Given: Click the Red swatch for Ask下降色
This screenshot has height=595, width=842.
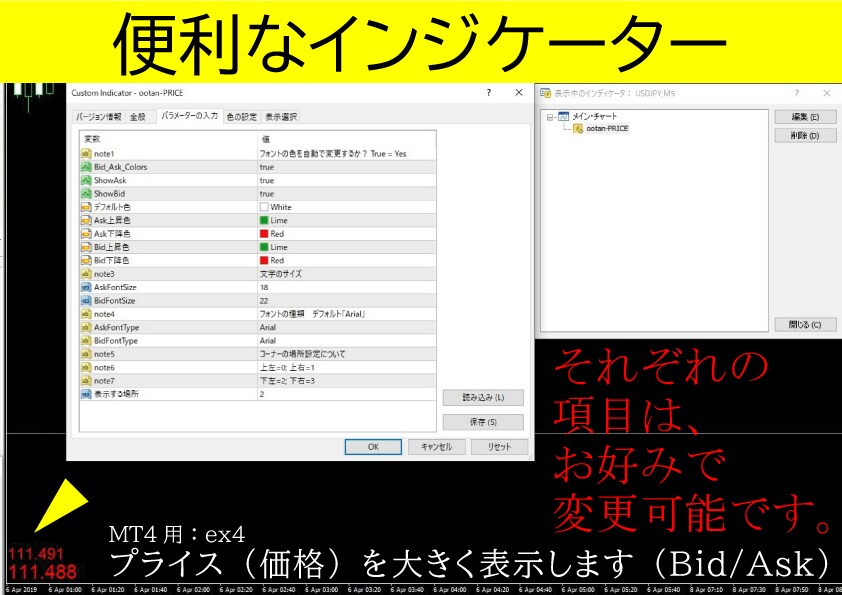Looking at the screenshot, I should tap(264, 234).
